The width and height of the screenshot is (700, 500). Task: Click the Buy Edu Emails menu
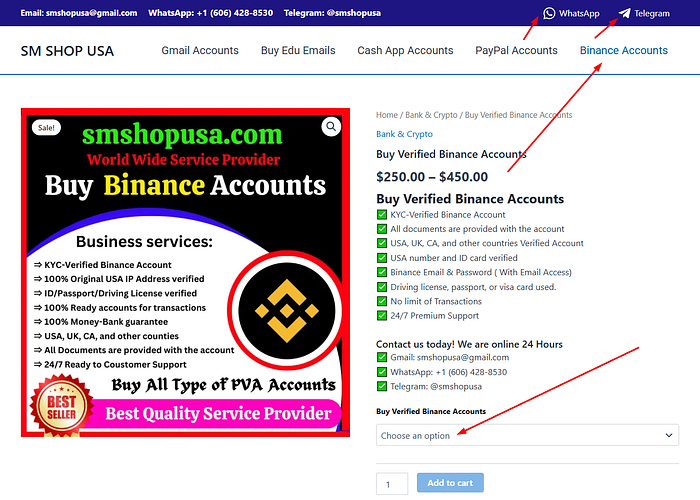[x=298, y=50]
